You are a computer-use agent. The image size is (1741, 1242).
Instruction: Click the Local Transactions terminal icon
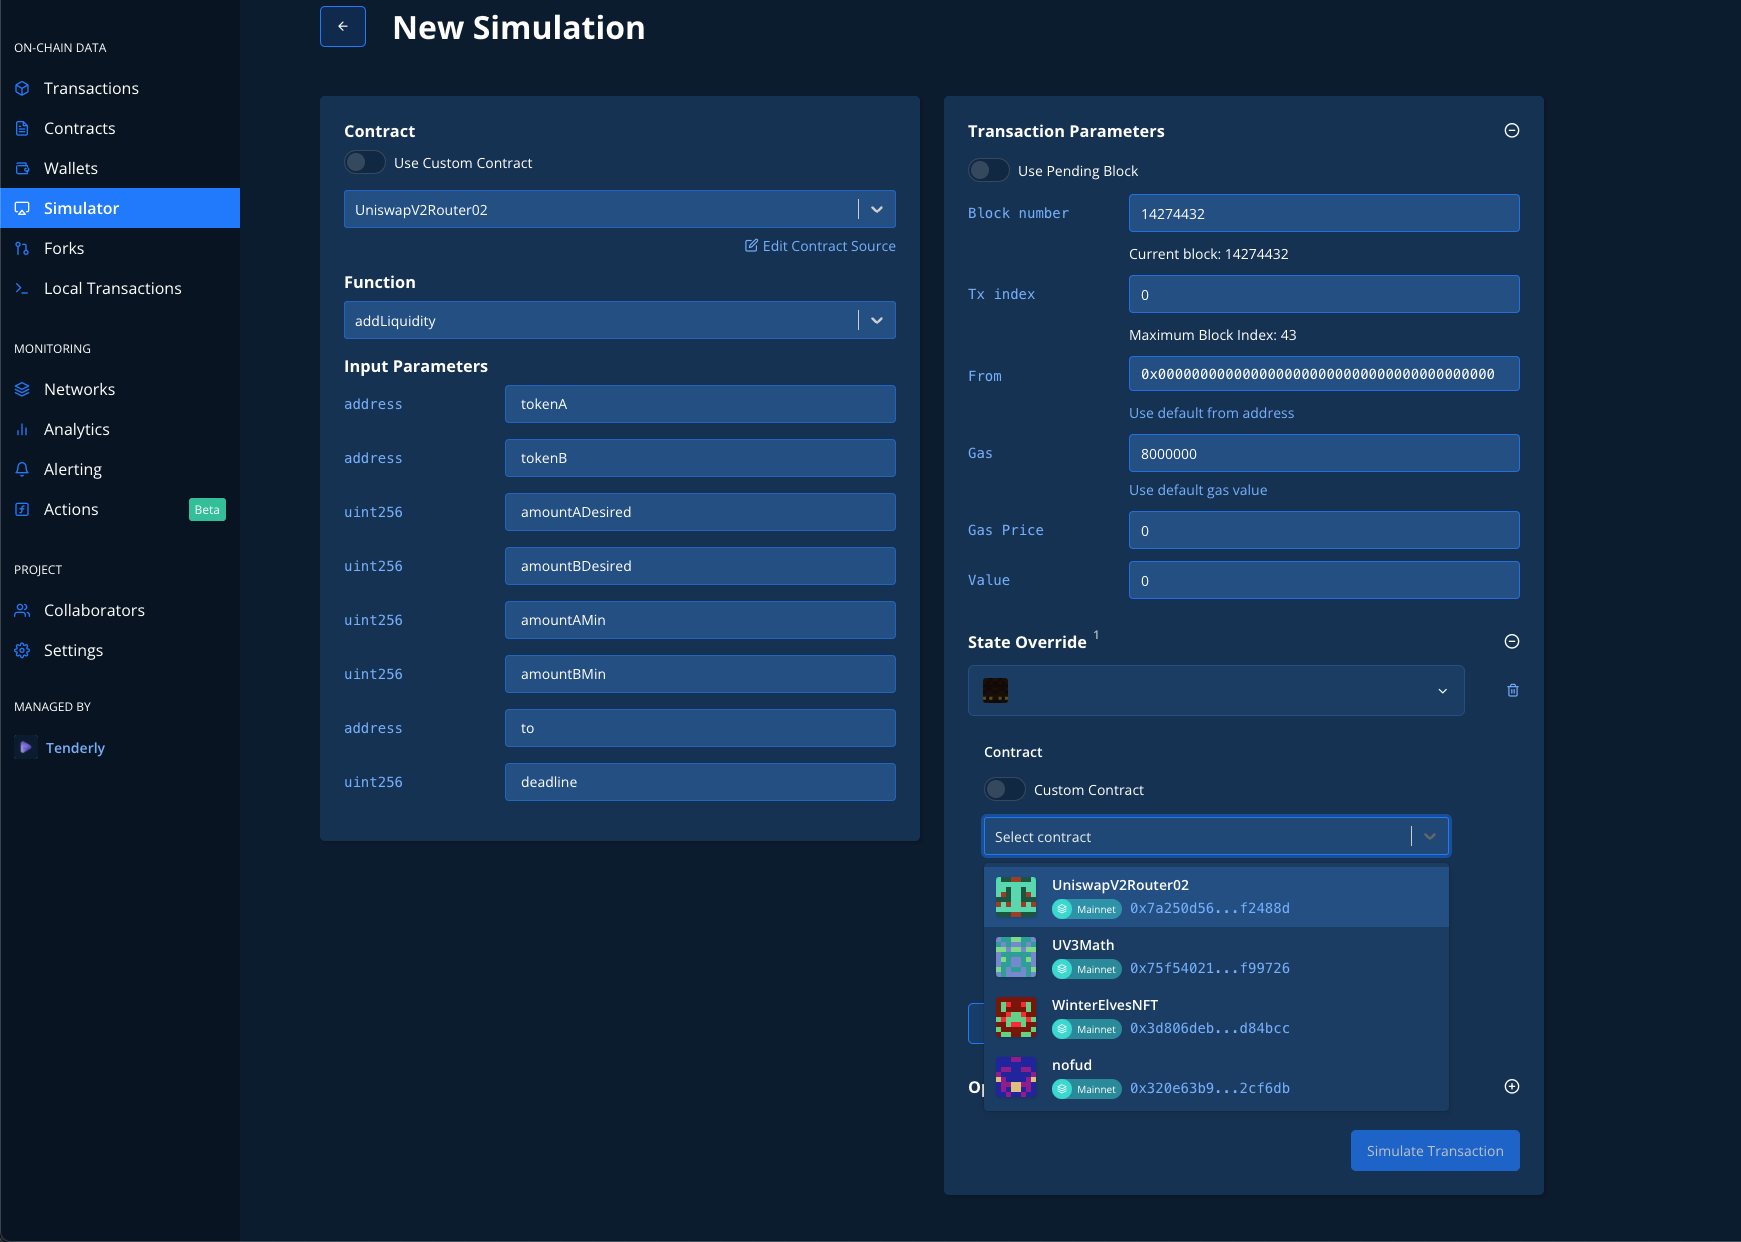pyautogui.click(x=22, y=288)
